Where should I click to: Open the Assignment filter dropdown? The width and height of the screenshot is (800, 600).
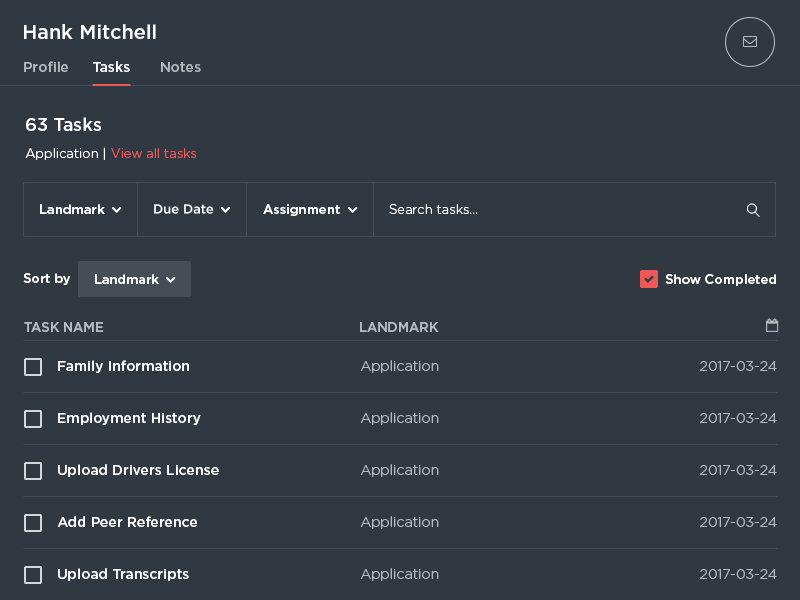tap(310, 210)
